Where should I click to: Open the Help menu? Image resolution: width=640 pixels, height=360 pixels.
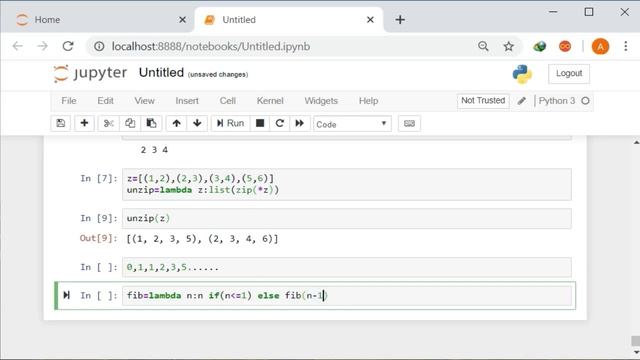tap(368, 101)
